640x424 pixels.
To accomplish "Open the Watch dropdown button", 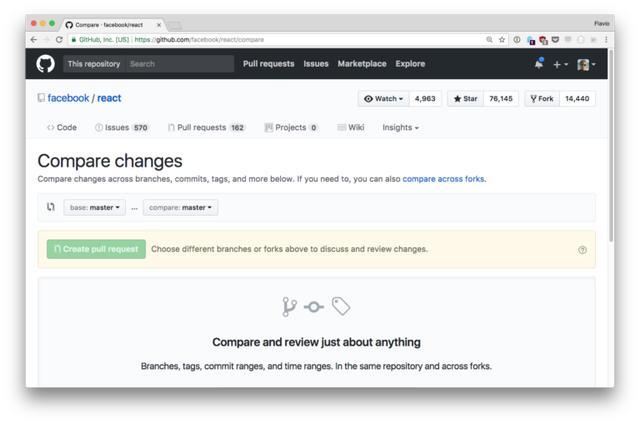I will pos(384,99).
